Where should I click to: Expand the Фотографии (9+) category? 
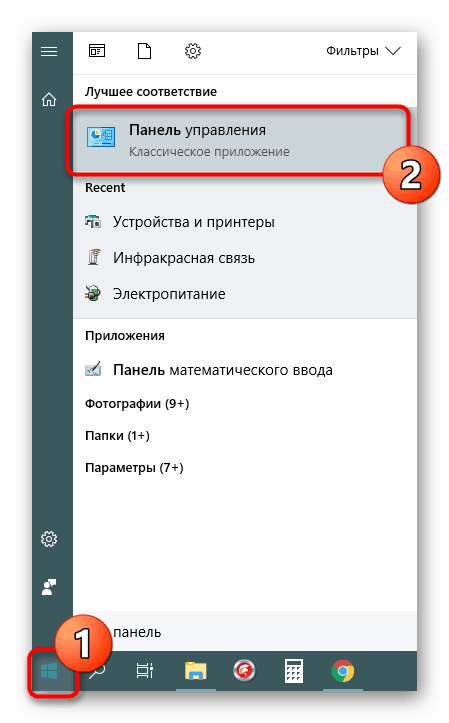click(137, 404)
